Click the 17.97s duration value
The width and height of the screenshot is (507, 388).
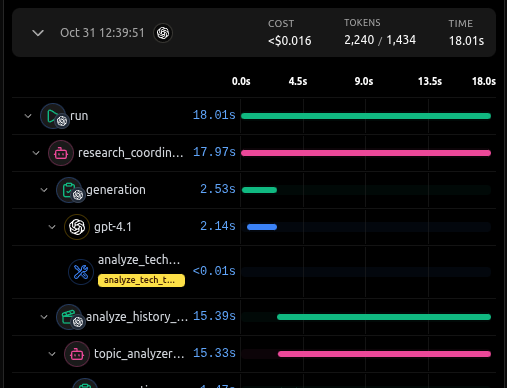click(x=214, y=152)
